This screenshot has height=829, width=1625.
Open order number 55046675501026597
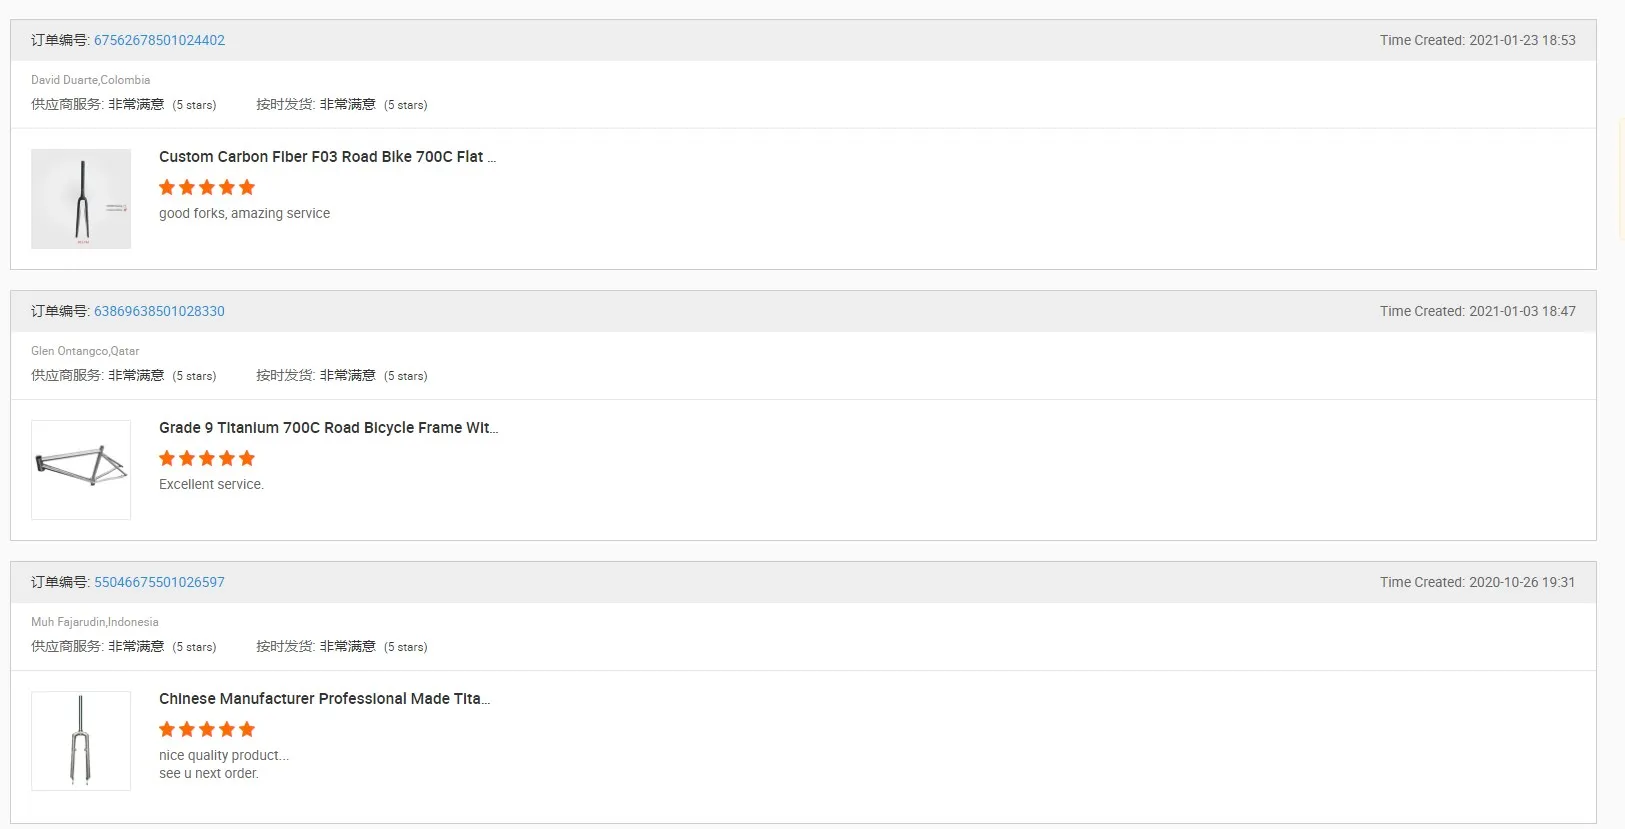click(159, 583)
